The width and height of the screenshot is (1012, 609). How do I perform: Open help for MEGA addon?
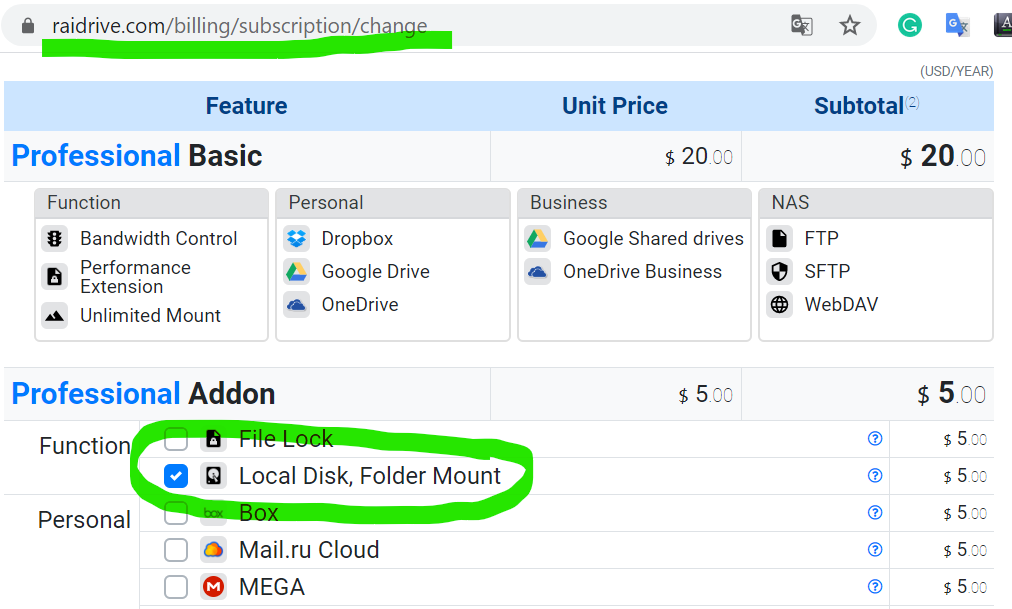[875, 587]
